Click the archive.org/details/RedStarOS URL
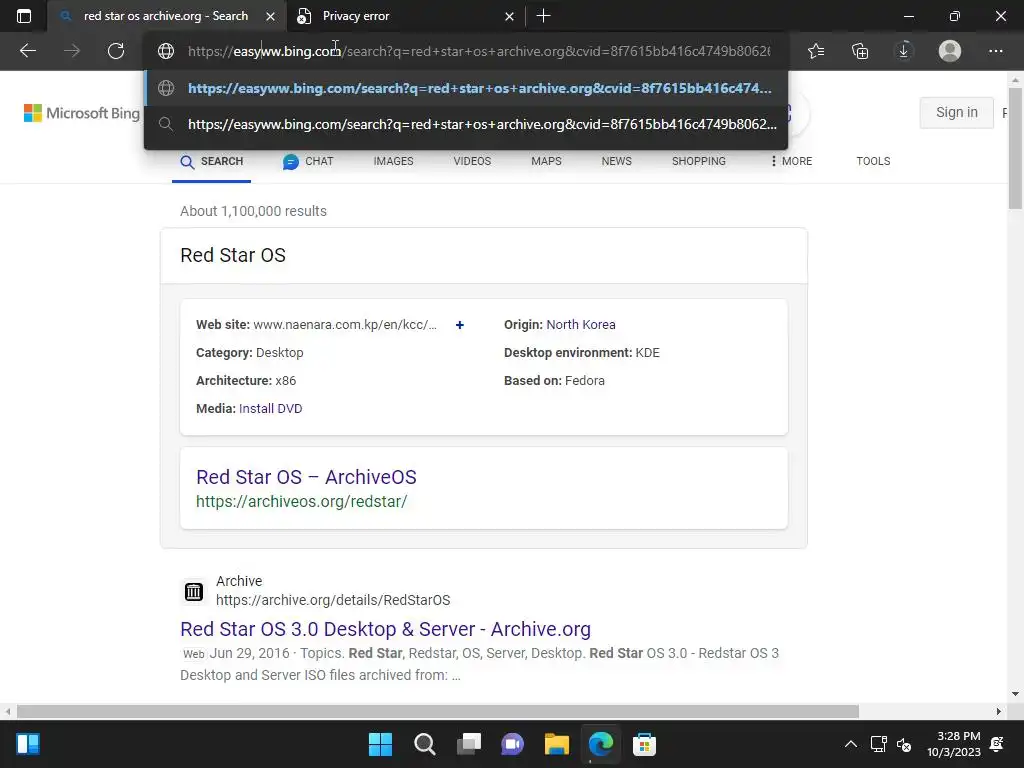 click(333, 600)
